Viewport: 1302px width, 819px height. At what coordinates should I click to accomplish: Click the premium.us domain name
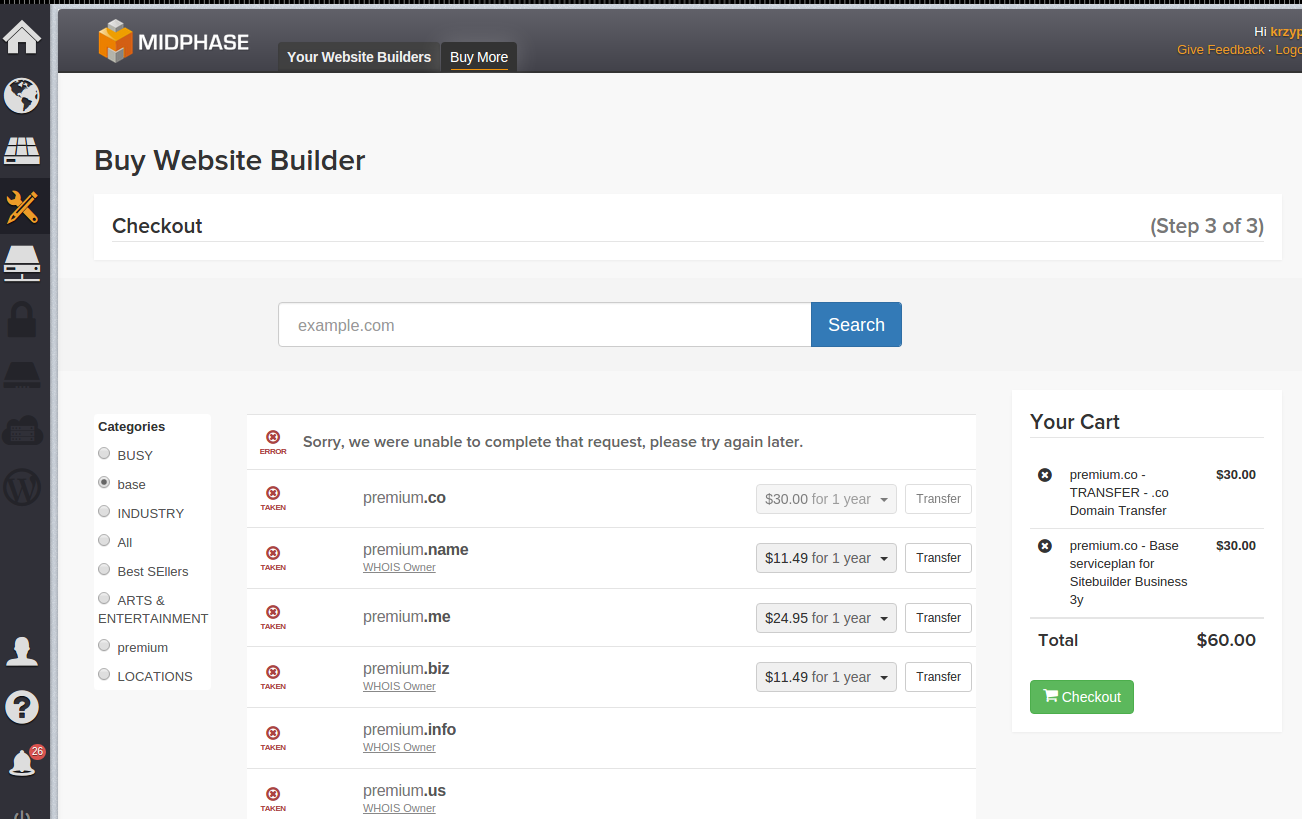coord(404,791)
